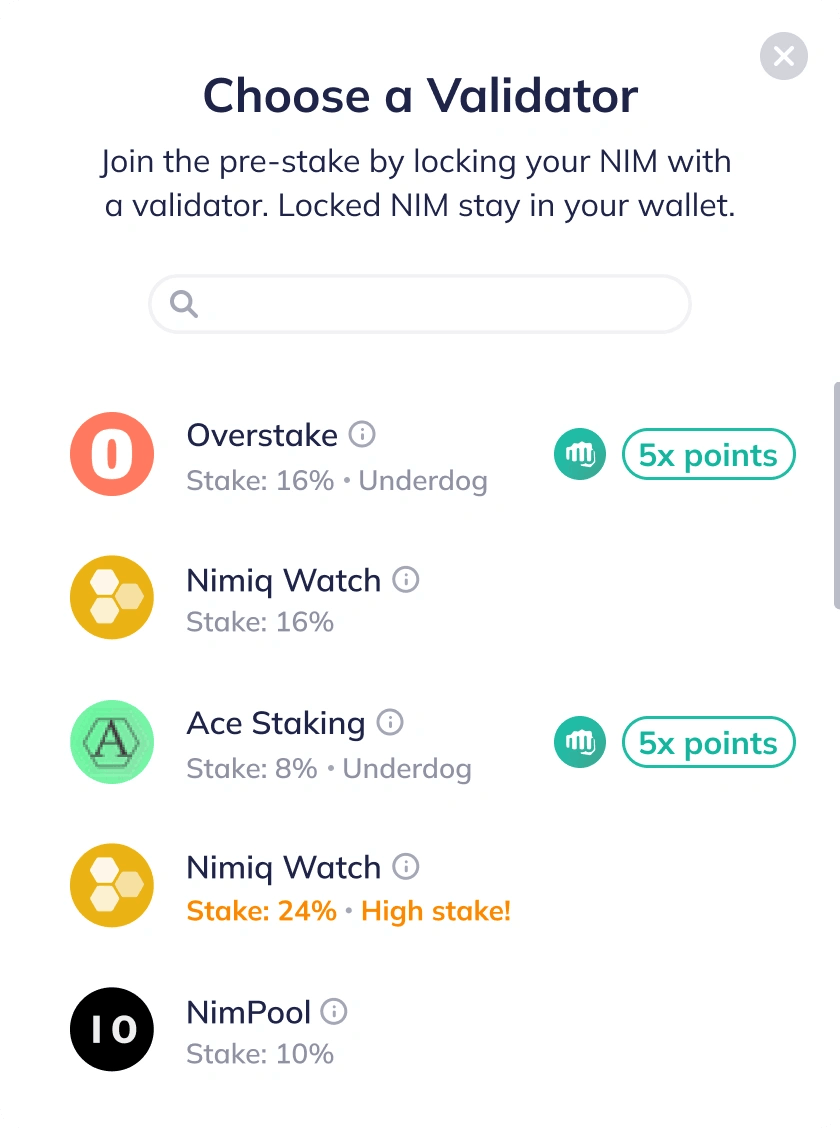Image resolution: width=840 pixels, height=1128 pixels.
Task: Click the underdog fist icon for Overstake
Action: pyautogui.click(x=580, y=454)
